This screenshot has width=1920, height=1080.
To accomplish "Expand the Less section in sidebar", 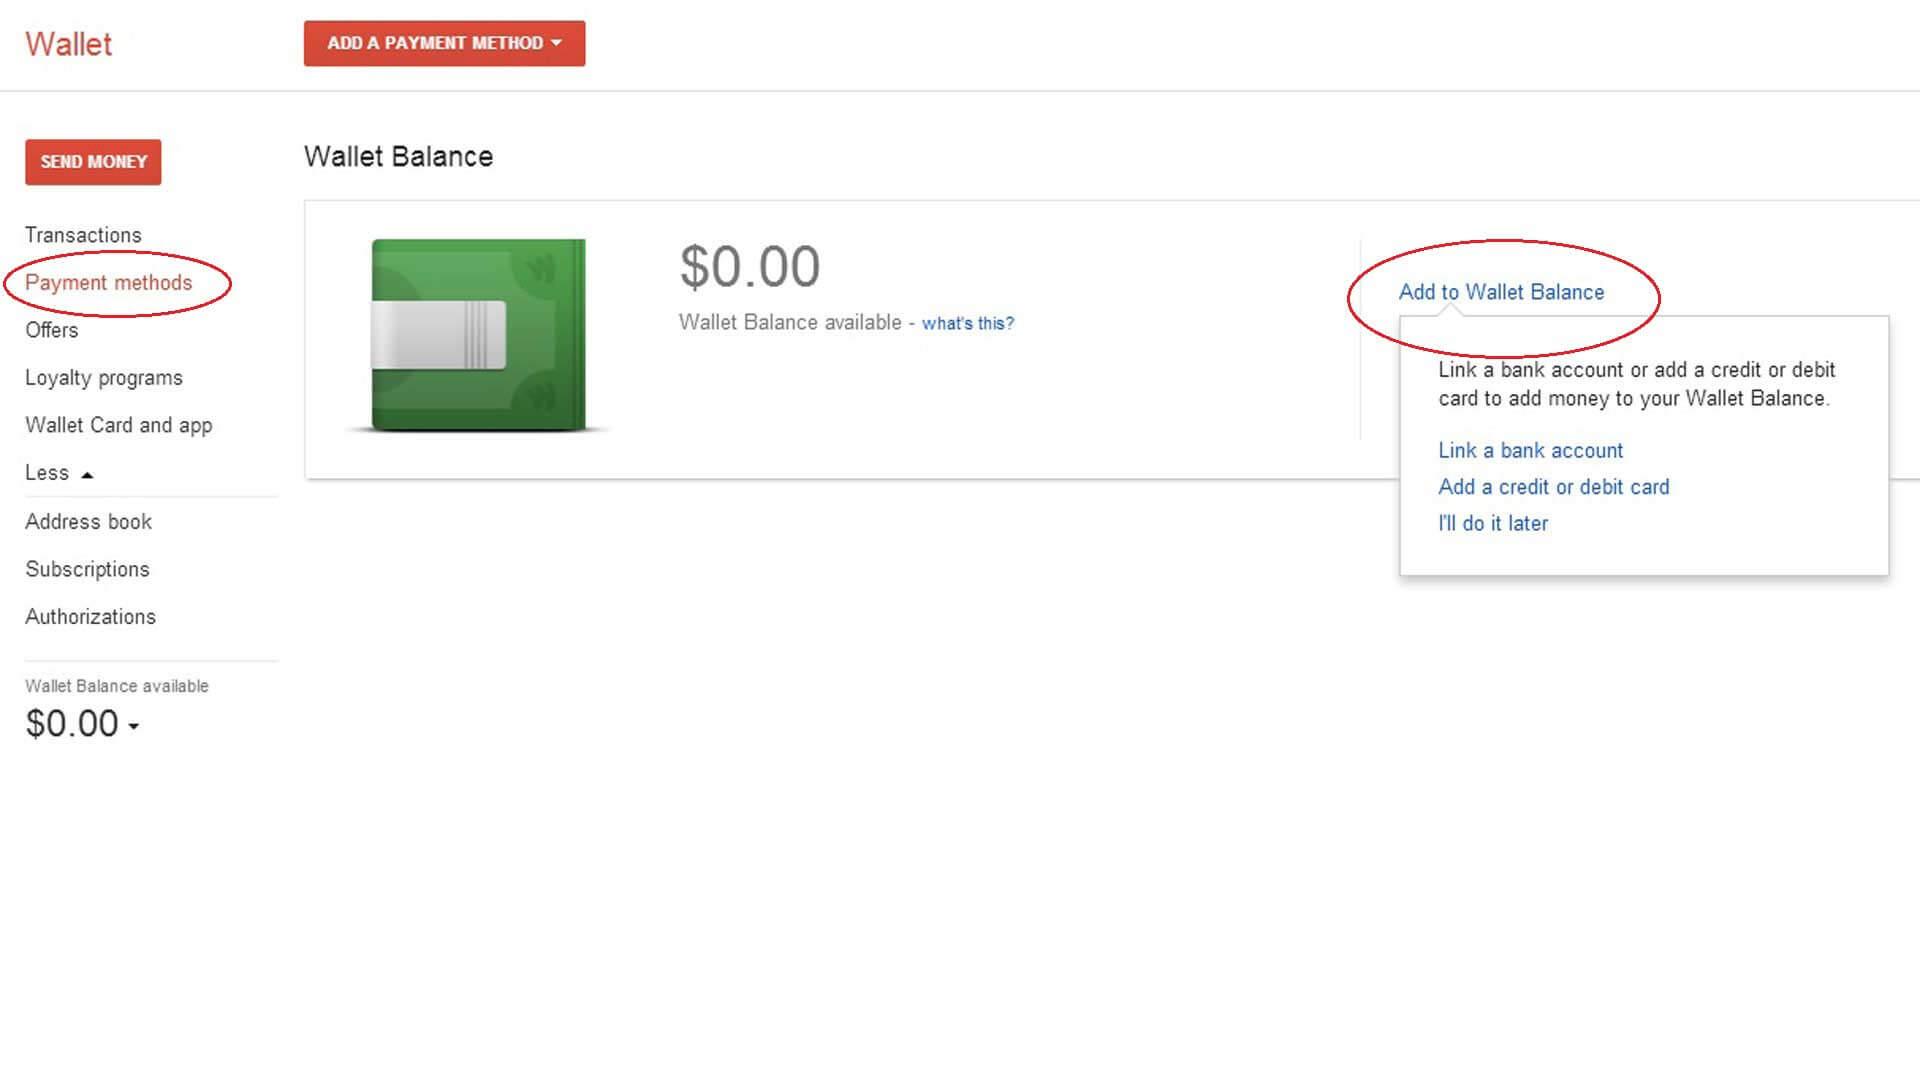I will point(58,472).
